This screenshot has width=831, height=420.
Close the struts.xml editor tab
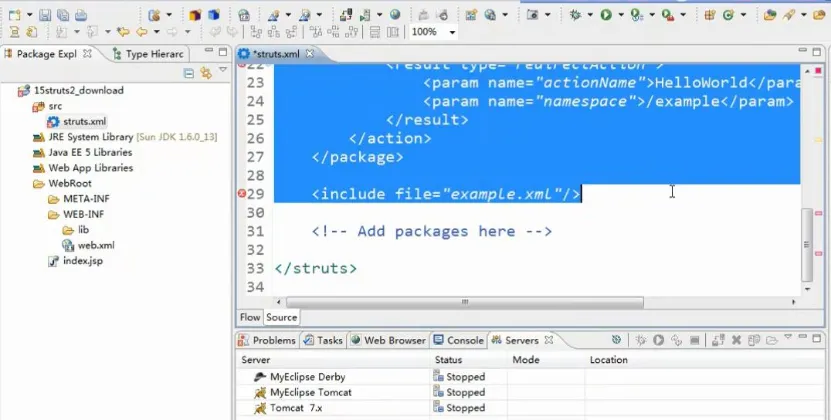(310, 54)
